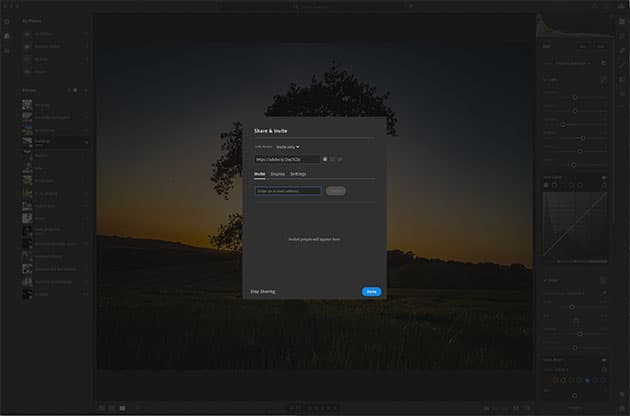Switch to photo grid view icon at bottom left
630x416 pixels.
point(102,408)
